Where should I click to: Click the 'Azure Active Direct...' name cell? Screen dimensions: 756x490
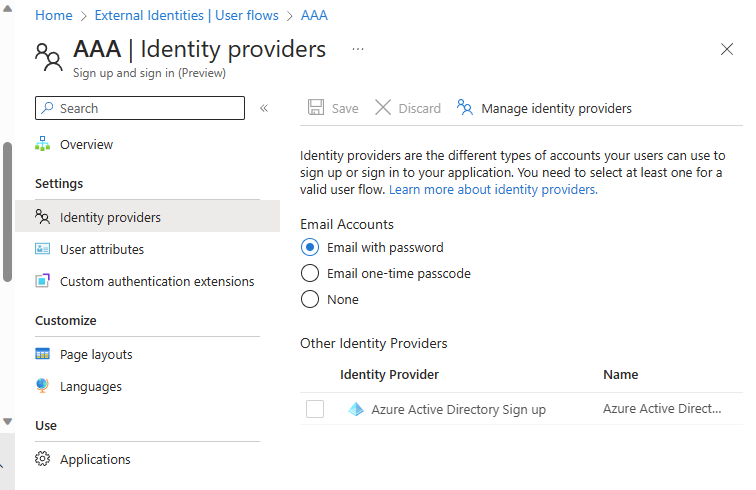click(x=662, y=408)
